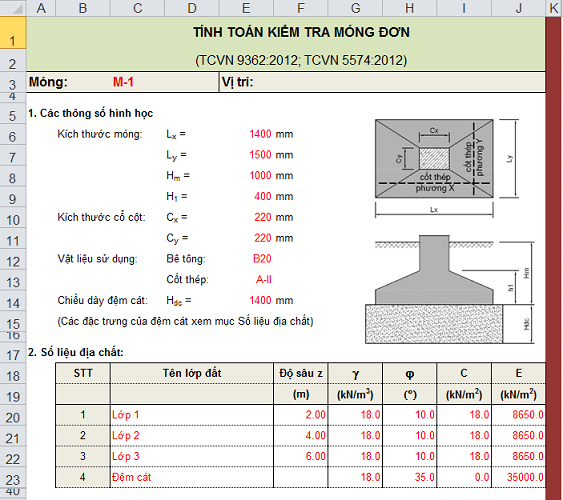Select column E header
The width and height of the screenshot is (563, 500).
coord(246,8)
